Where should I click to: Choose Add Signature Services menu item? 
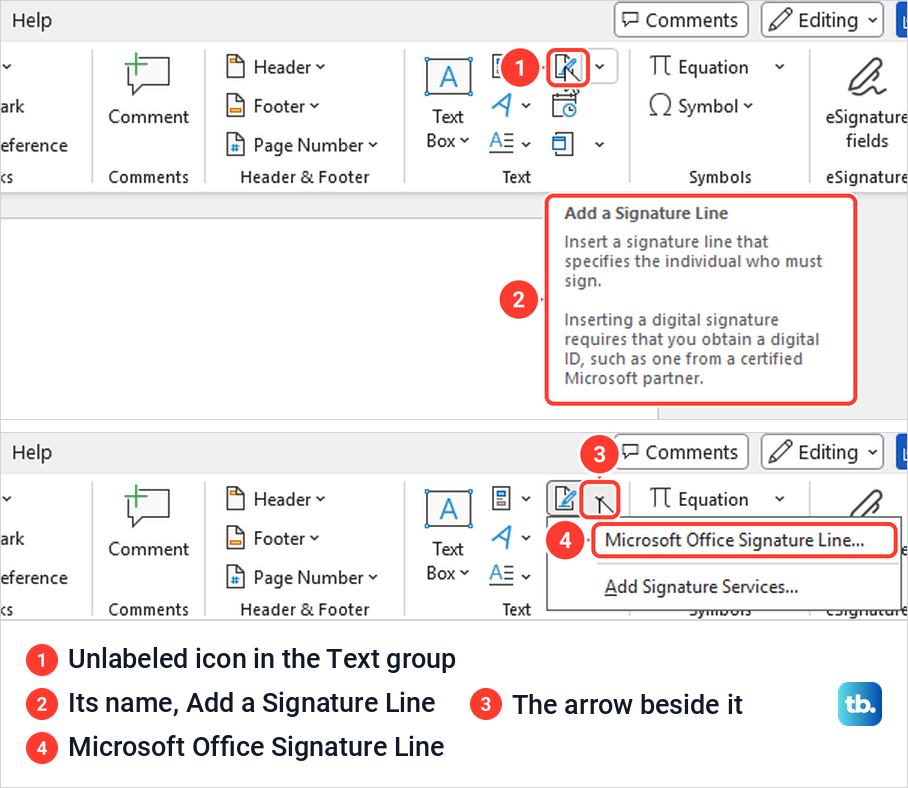[x=701, y=587]
